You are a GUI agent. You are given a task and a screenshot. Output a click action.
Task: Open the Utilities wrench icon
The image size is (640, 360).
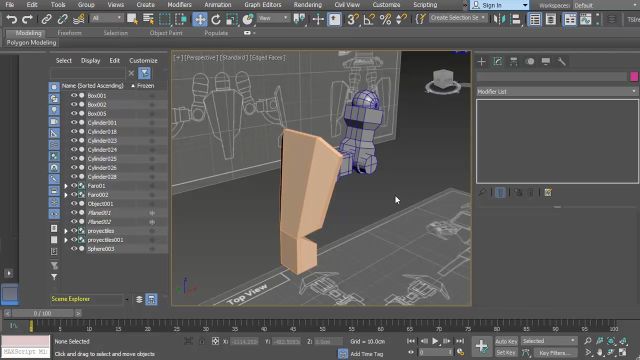point(562,62)
